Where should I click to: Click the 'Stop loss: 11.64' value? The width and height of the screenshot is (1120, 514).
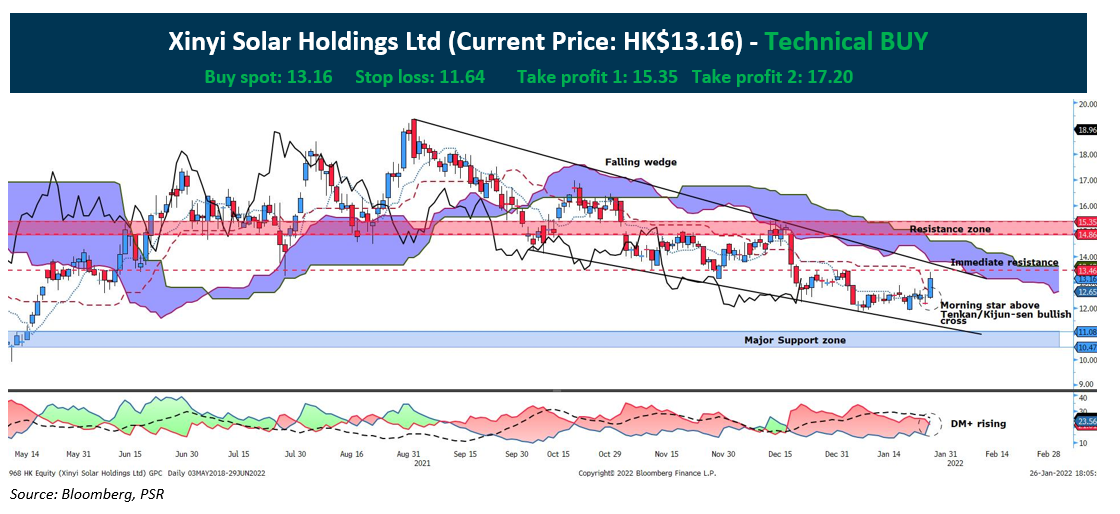coord(420,76)
